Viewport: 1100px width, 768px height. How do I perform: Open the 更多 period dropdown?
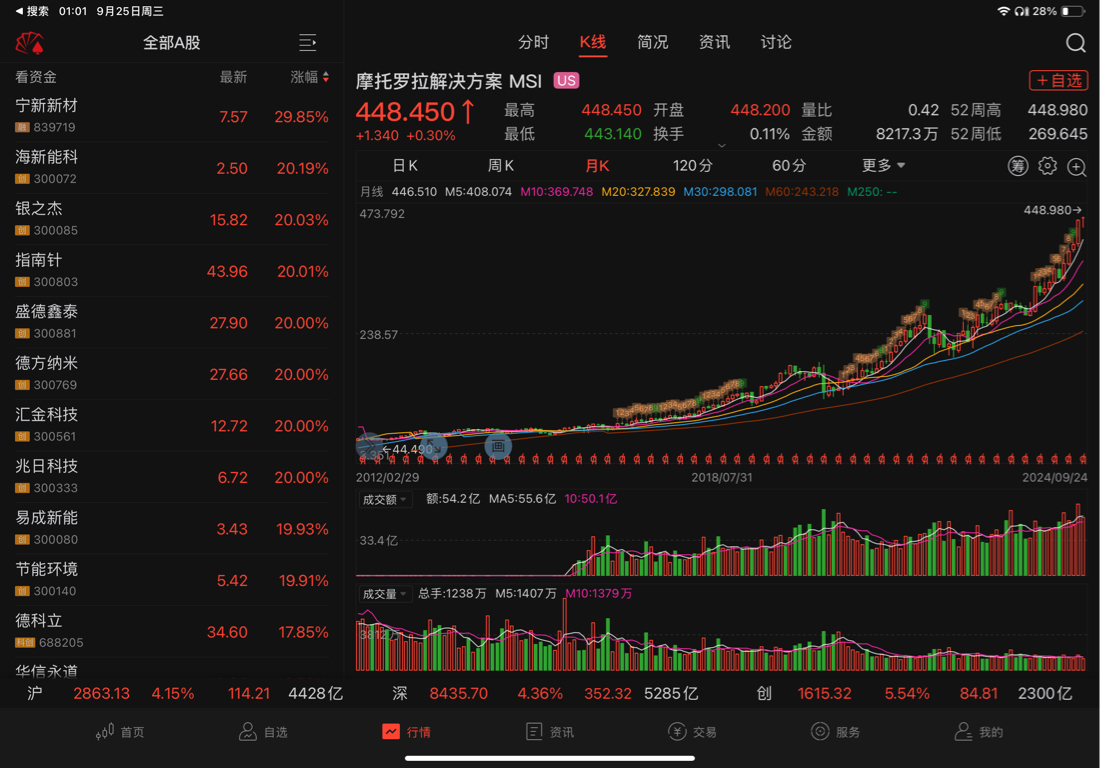pyautogui.click(x=883, y=166)
